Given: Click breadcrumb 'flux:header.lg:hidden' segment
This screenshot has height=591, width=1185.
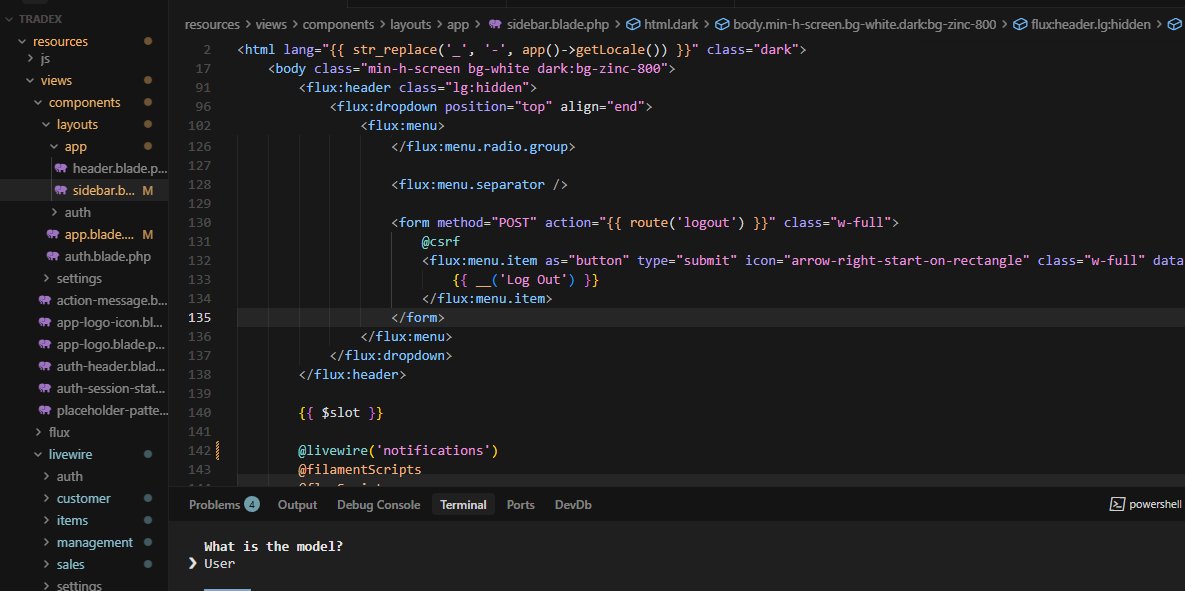Looking at the screenshot, I should [1091, 24].
